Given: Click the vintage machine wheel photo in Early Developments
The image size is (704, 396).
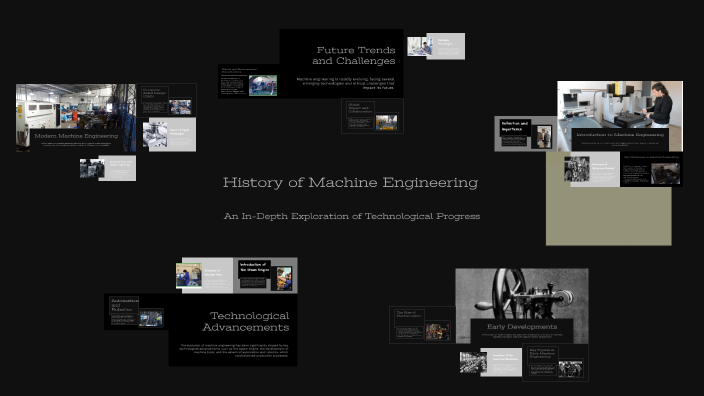Looking at the screenshot, I should (522, 293).
